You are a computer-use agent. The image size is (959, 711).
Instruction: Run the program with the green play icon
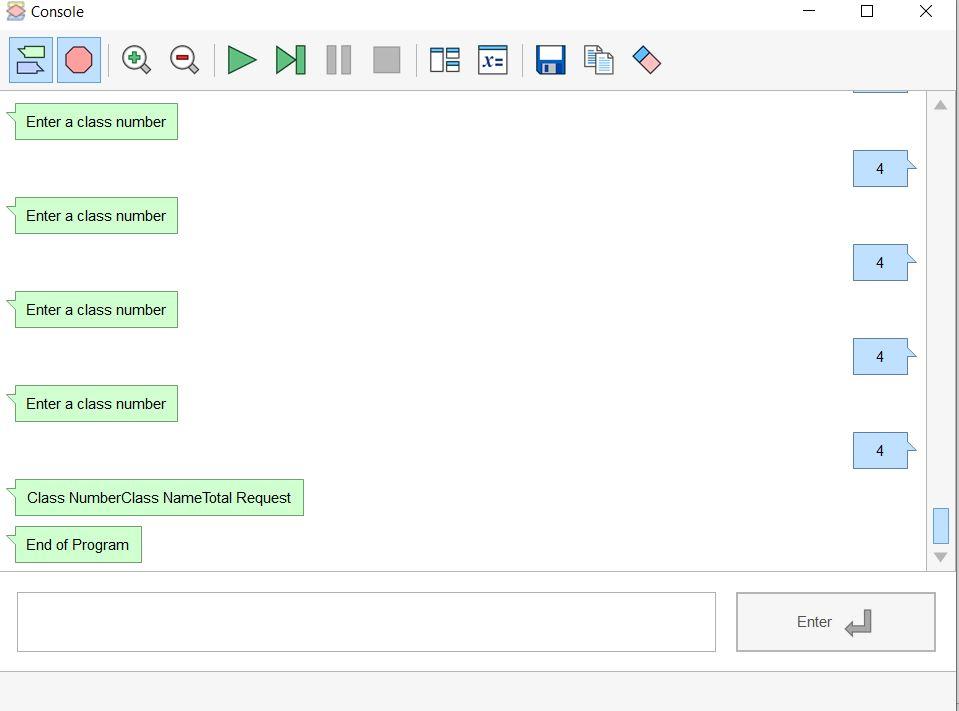pos(242,60)
